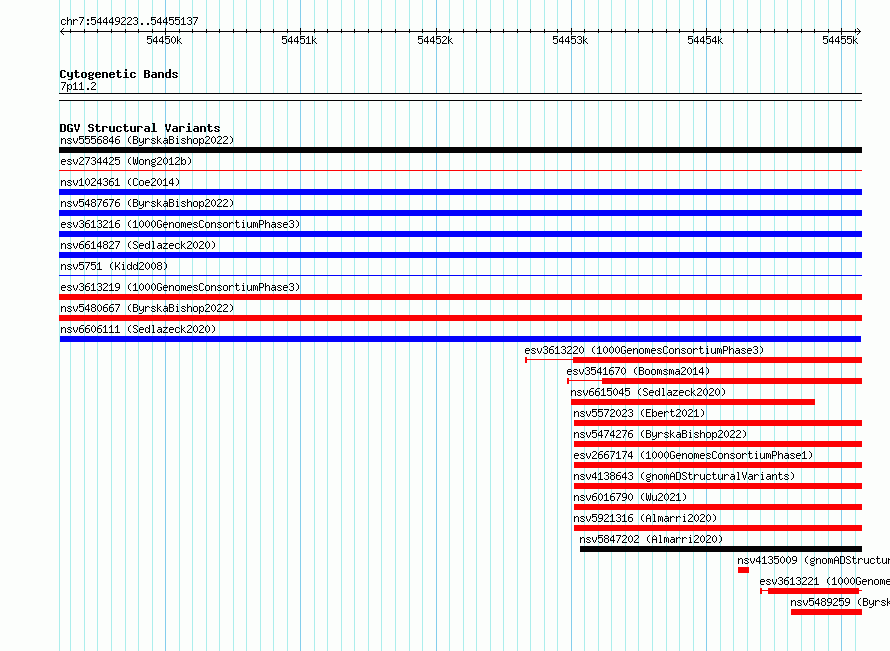Select the thin blue nsv5751 variant line
The width and height of the screenshot is (890, 651).
(460, 275)
